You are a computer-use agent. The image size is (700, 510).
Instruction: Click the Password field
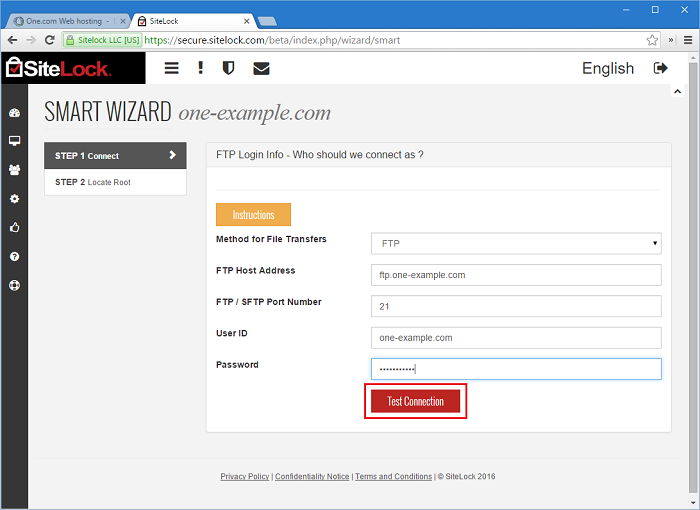[516, 369]
